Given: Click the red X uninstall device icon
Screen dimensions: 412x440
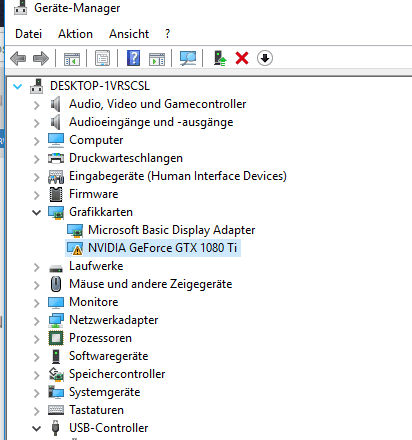Looking at the screenshot, I should pyautogui.click(x=242, y=58).
